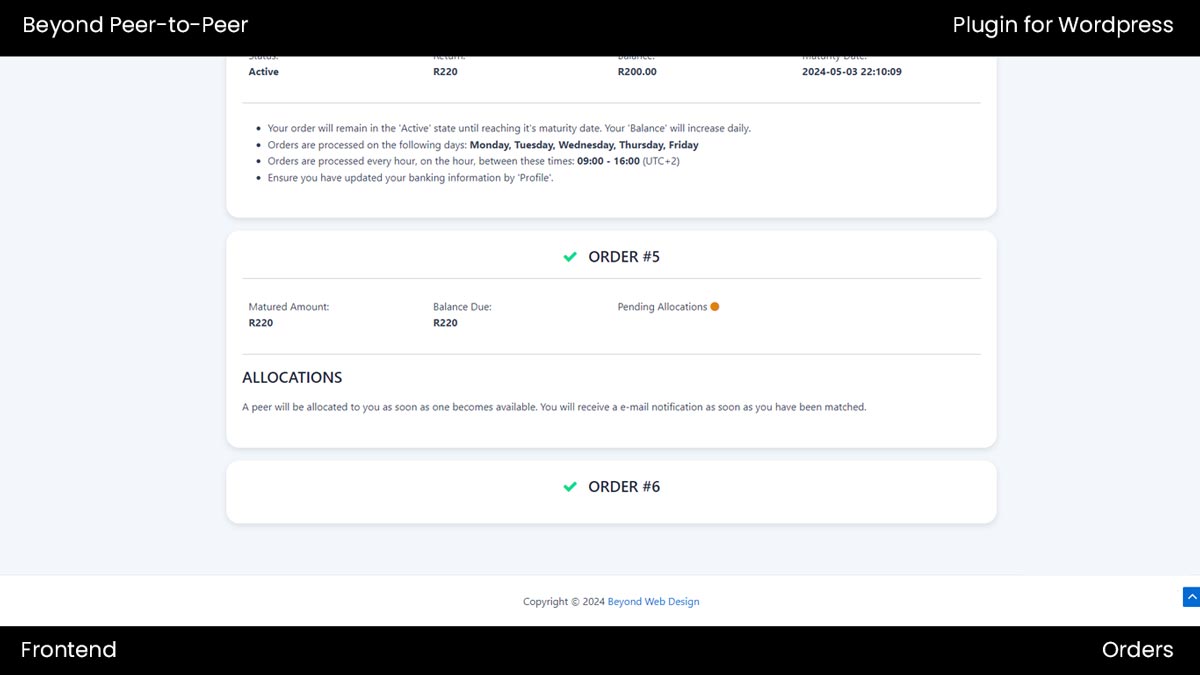Click the Matured Amount R220 value
1200x675 pixels.
click(x=259, y=322)
